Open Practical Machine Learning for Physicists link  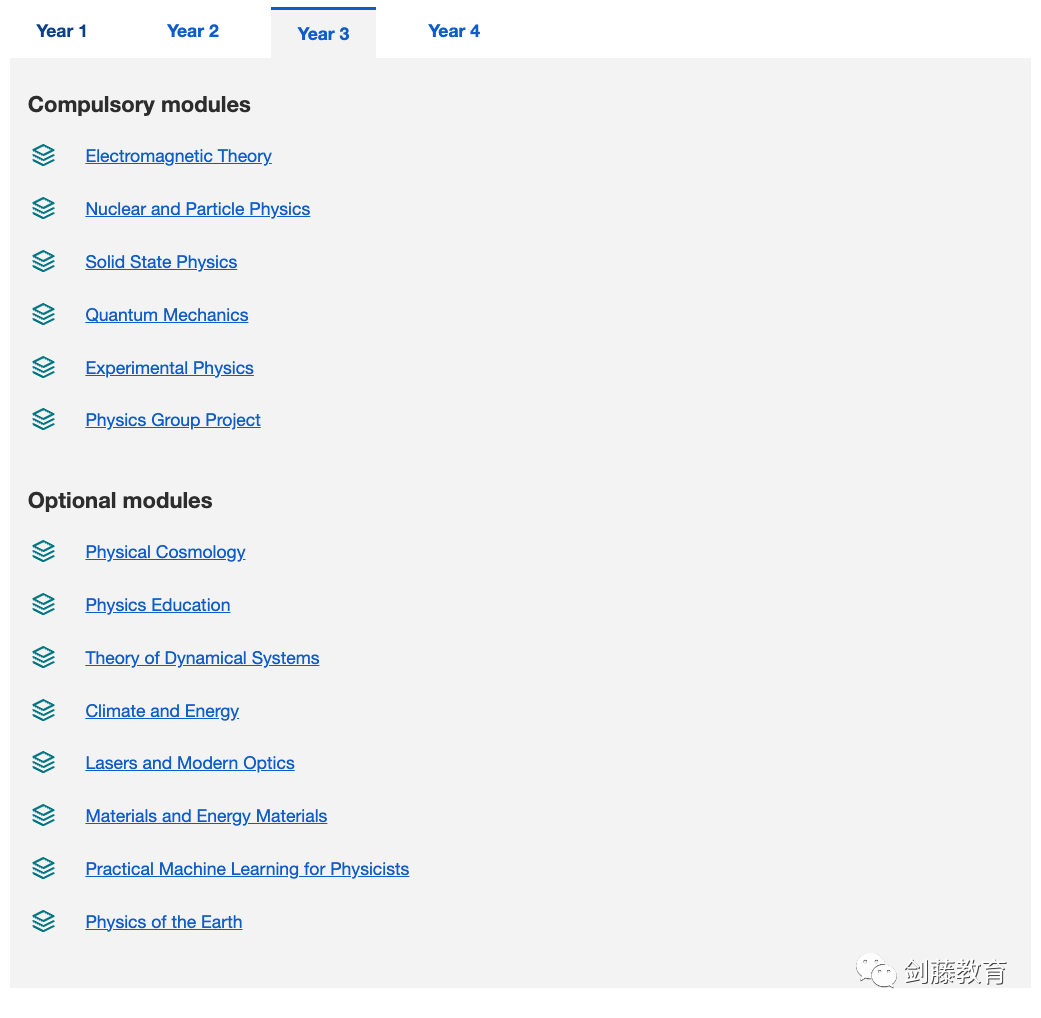click(247, 869)
